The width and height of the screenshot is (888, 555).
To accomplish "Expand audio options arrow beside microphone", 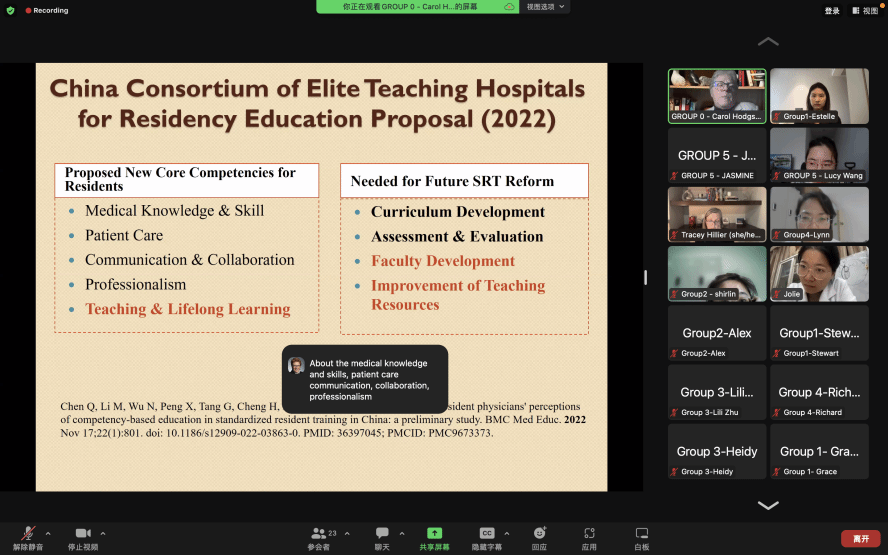I will click(x=48, y=533).
